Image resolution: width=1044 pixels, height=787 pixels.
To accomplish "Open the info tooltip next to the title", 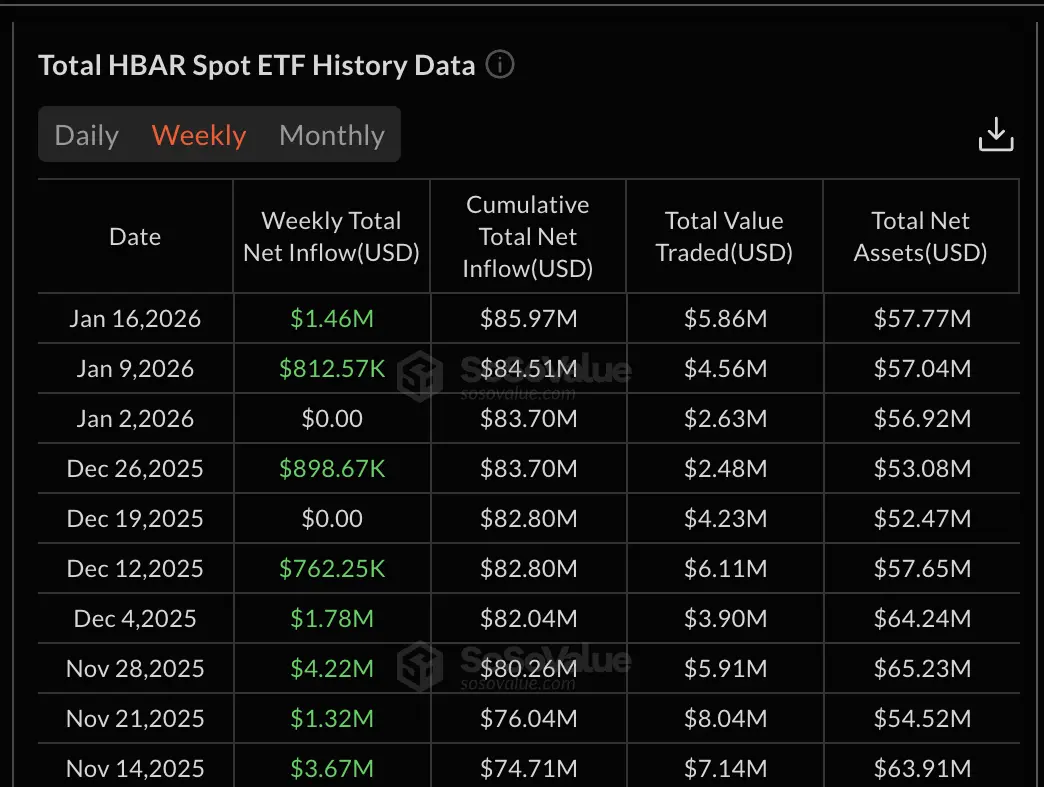I will [498, 64].
